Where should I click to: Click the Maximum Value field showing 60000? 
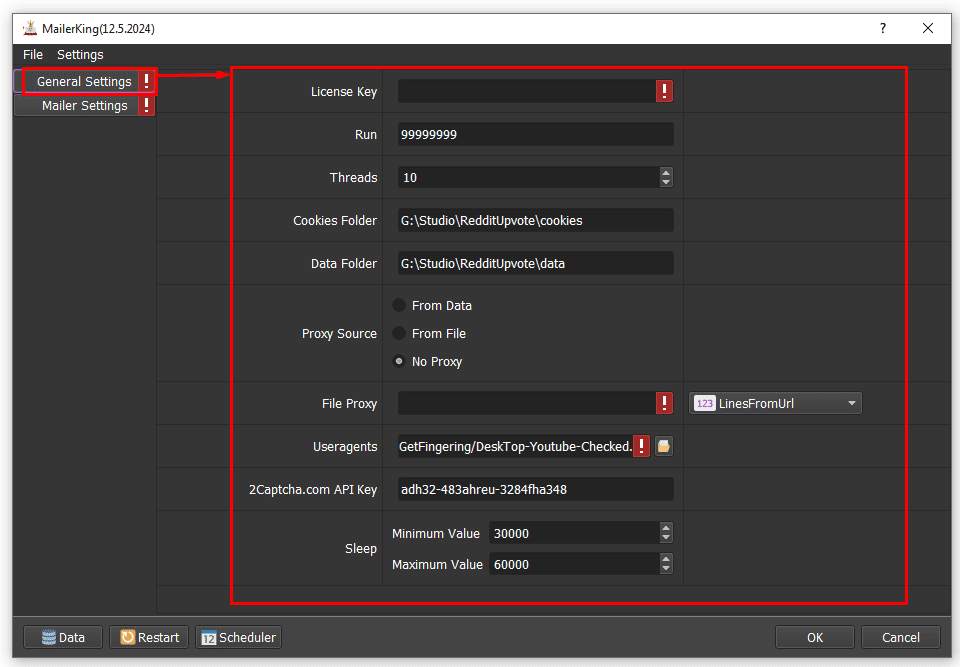coord(574,564)
